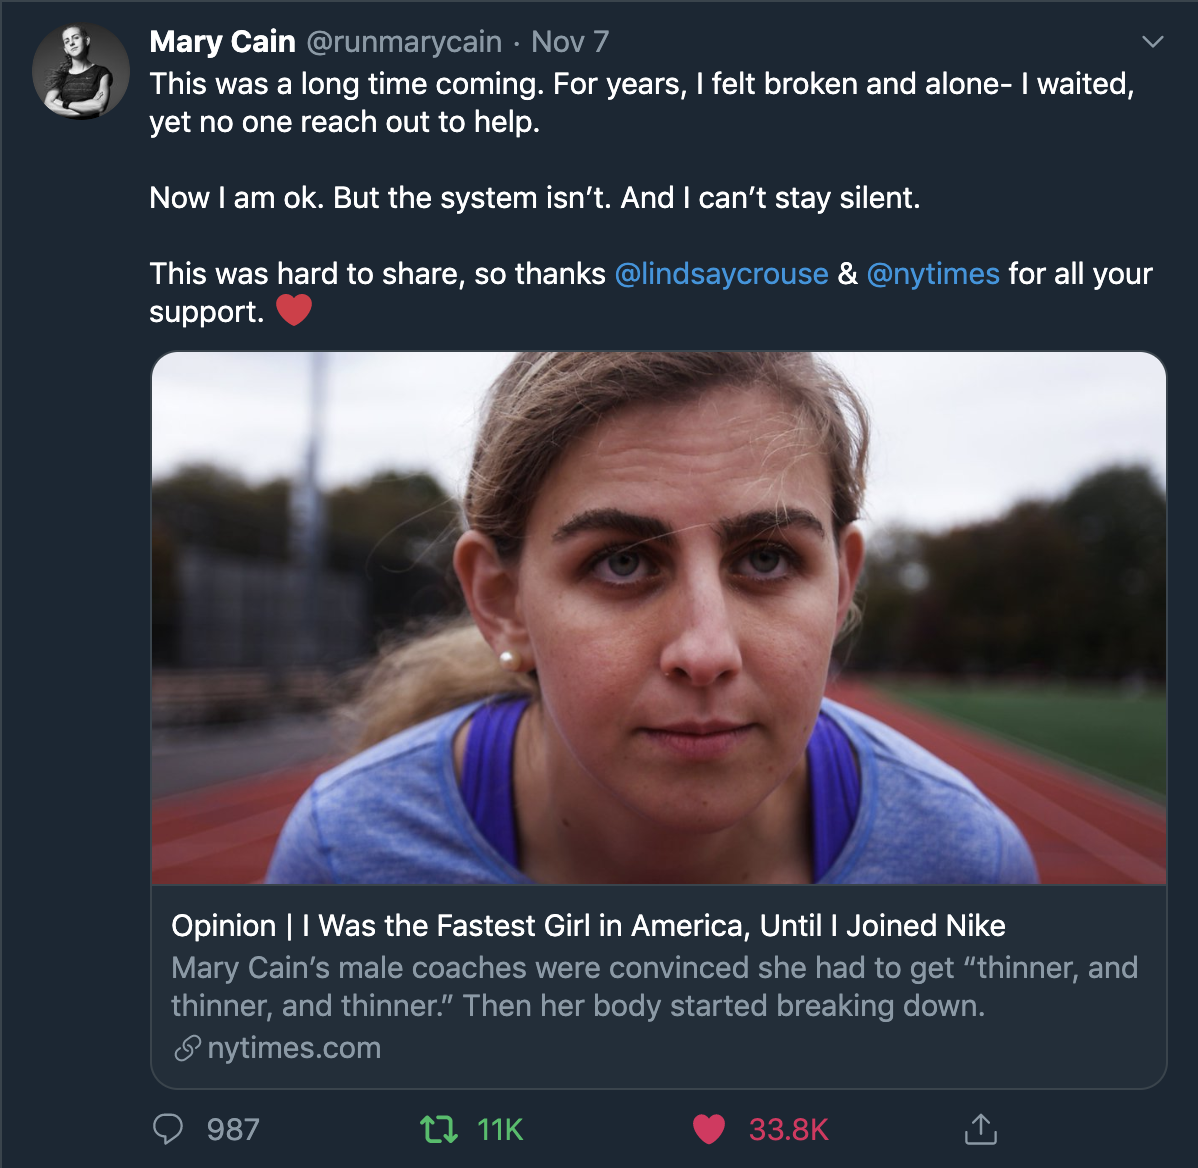
Task: Open the article preview photo of runner
Action: click(x=658, y=617)
